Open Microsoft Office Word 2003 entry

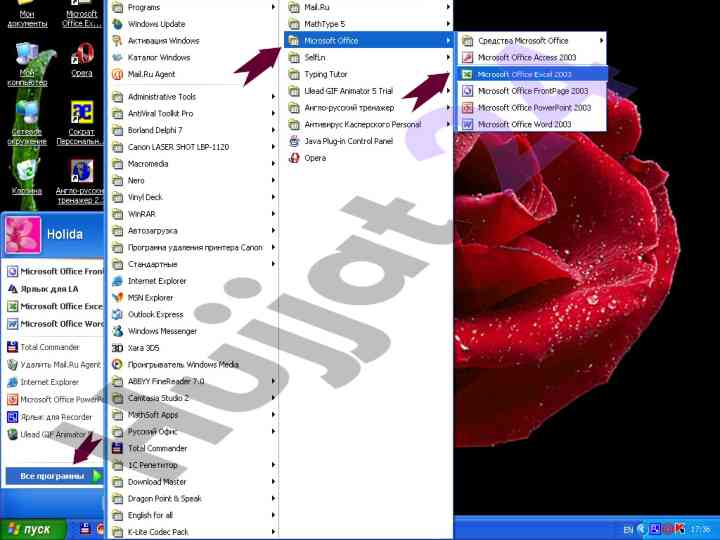(532, 124)
